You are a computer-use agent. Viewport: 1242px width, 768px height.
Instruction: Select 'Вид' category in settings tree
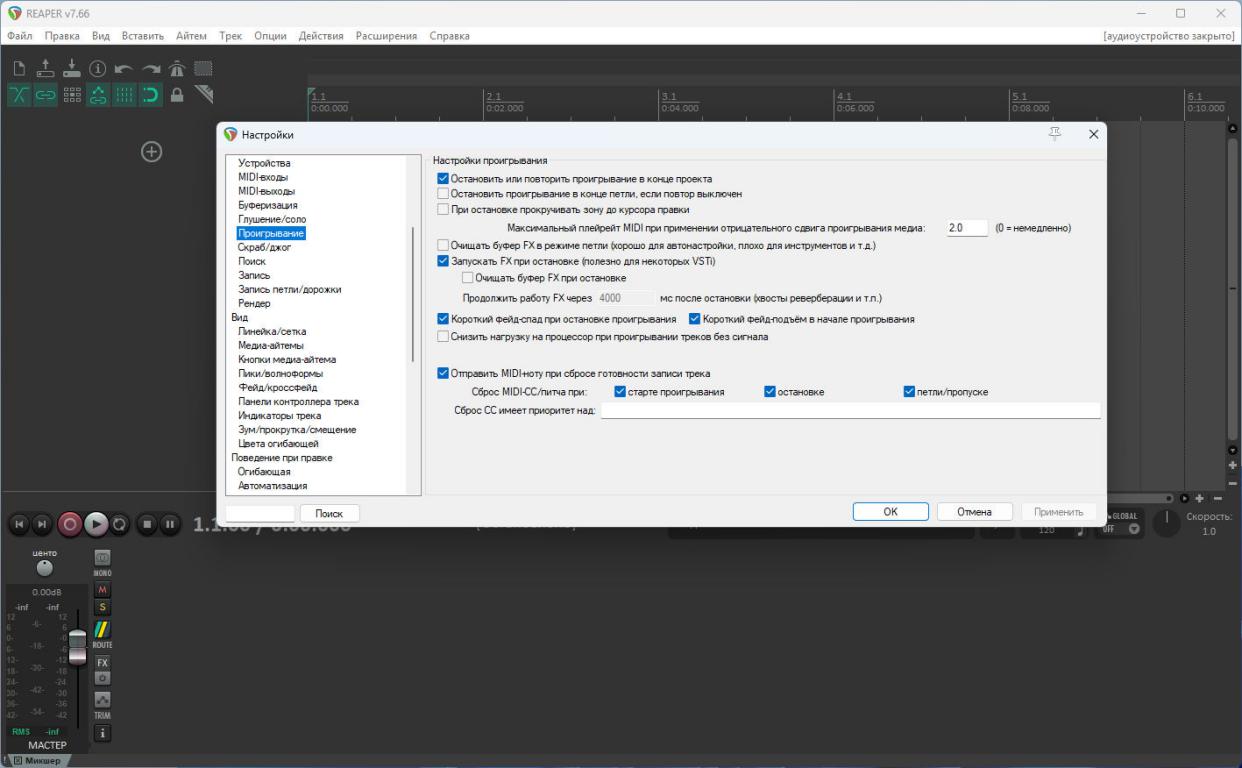pos(239,317)
